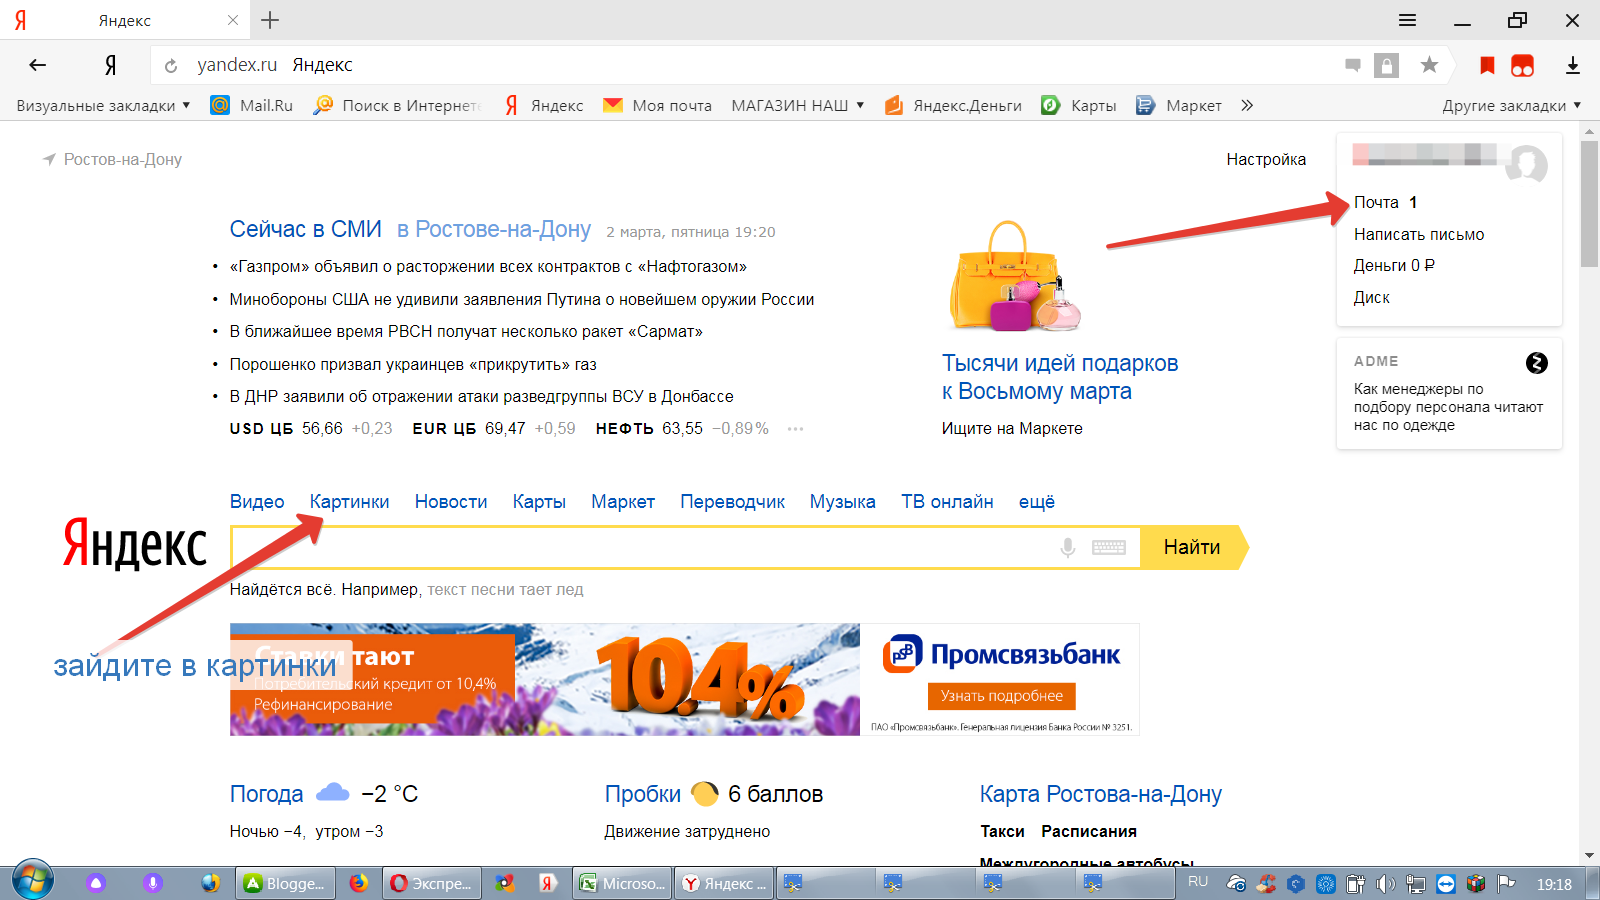Click the microphone voice search icon
Image resolution: width=1600 pixels, height=900 pixels.
1068,547
